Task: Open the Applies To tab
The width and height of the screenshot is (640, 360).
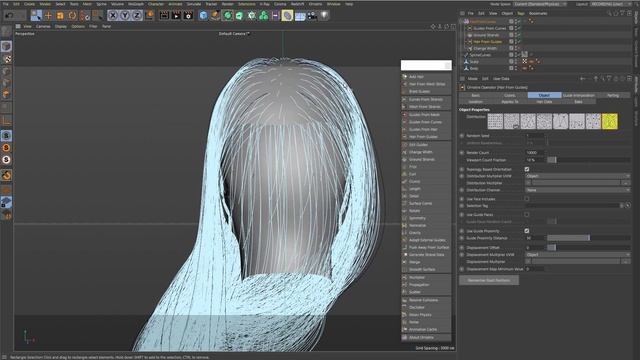Action: point(510,102)
